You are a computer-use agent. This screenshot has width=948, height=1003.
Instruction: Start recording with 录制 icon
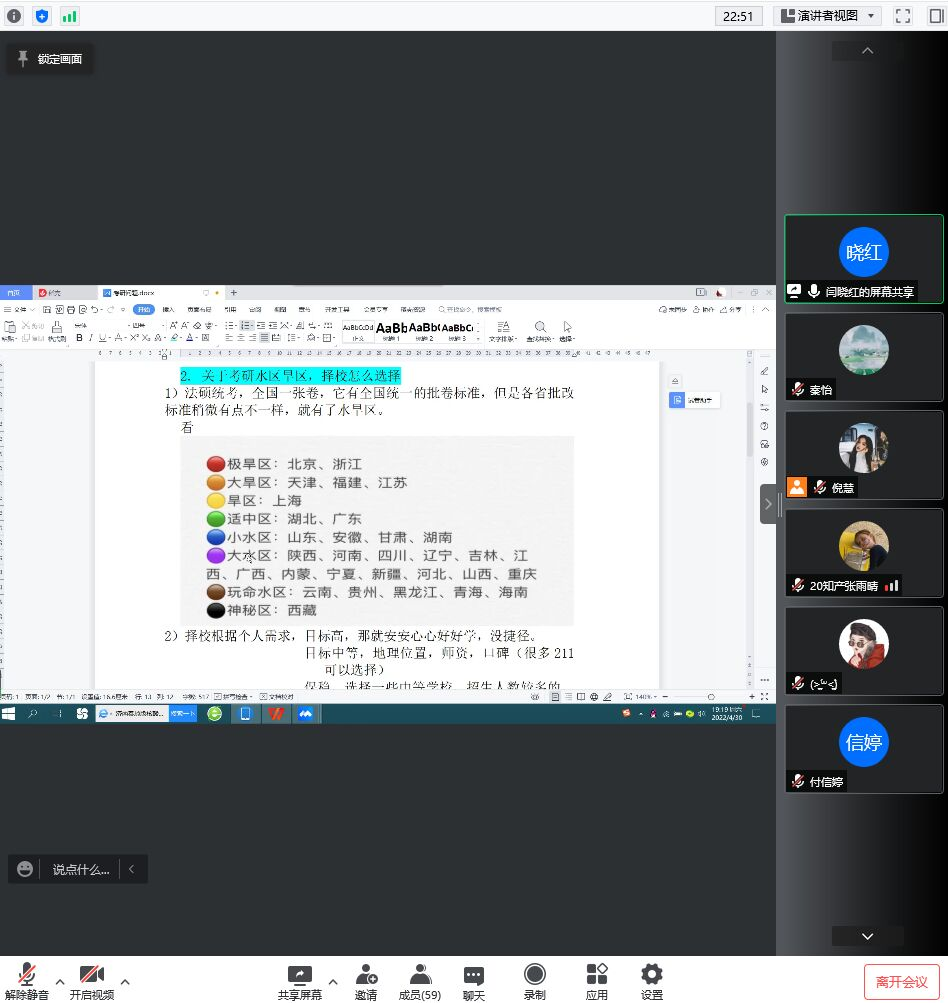click(535, 981)
